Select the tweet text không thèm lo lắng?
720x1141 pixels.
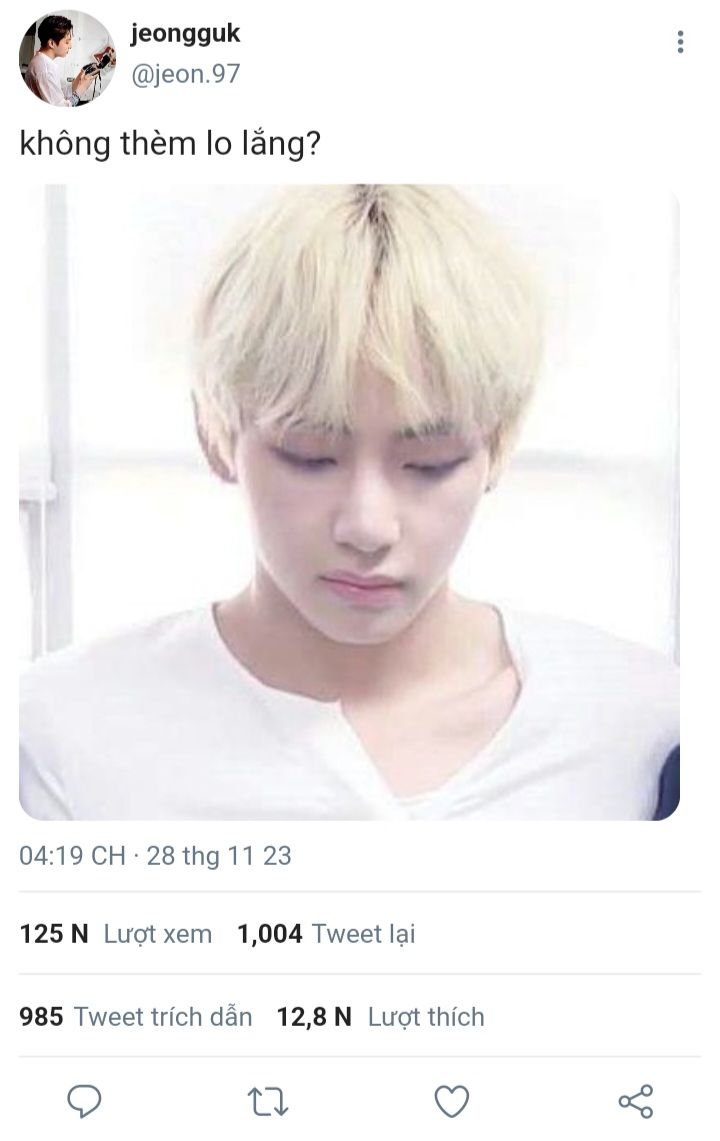click(x=170, y=144)
